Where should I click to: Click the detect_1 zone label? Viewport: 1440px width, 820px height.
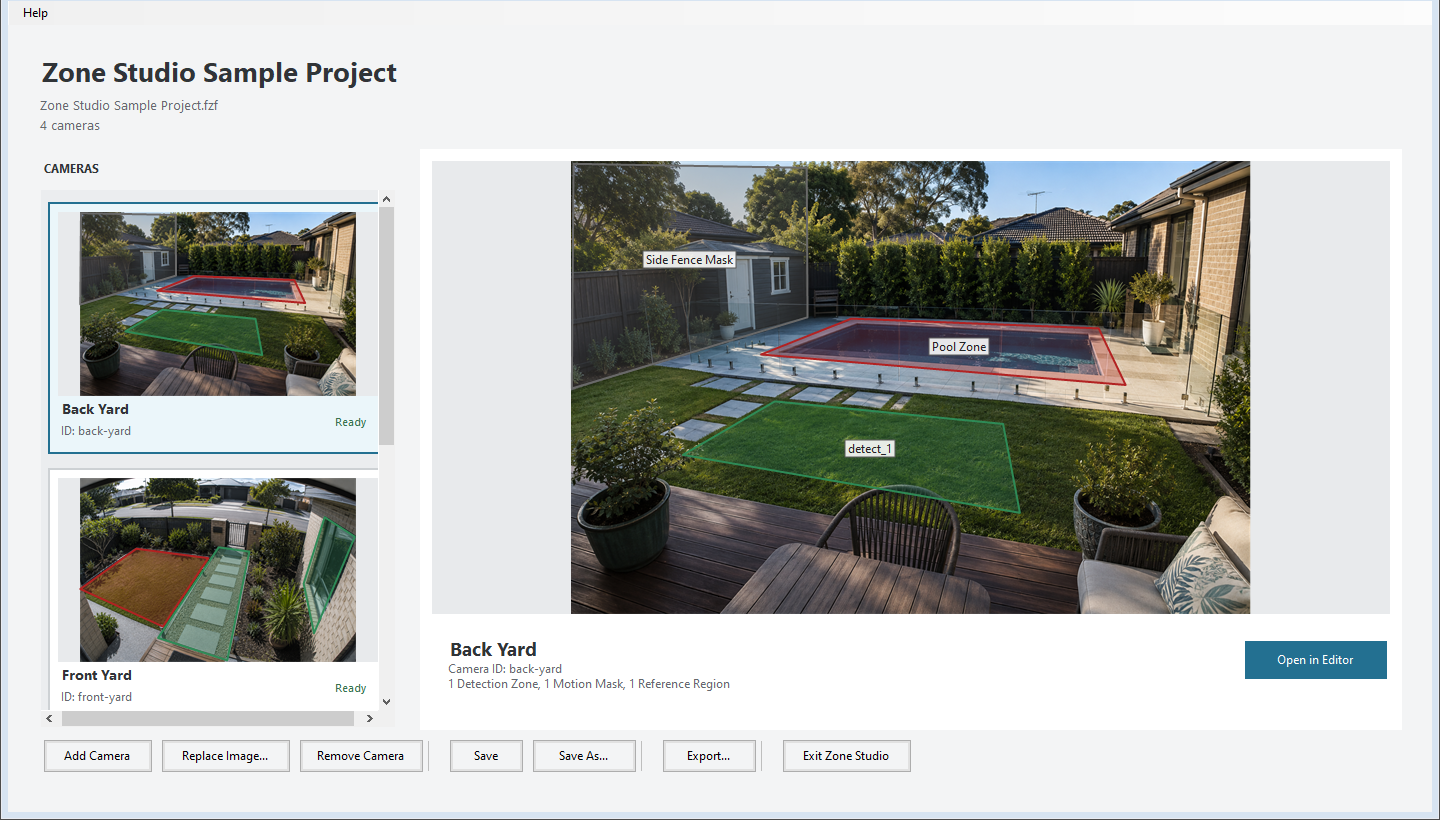pyautogui.click(x=870, y=449)
